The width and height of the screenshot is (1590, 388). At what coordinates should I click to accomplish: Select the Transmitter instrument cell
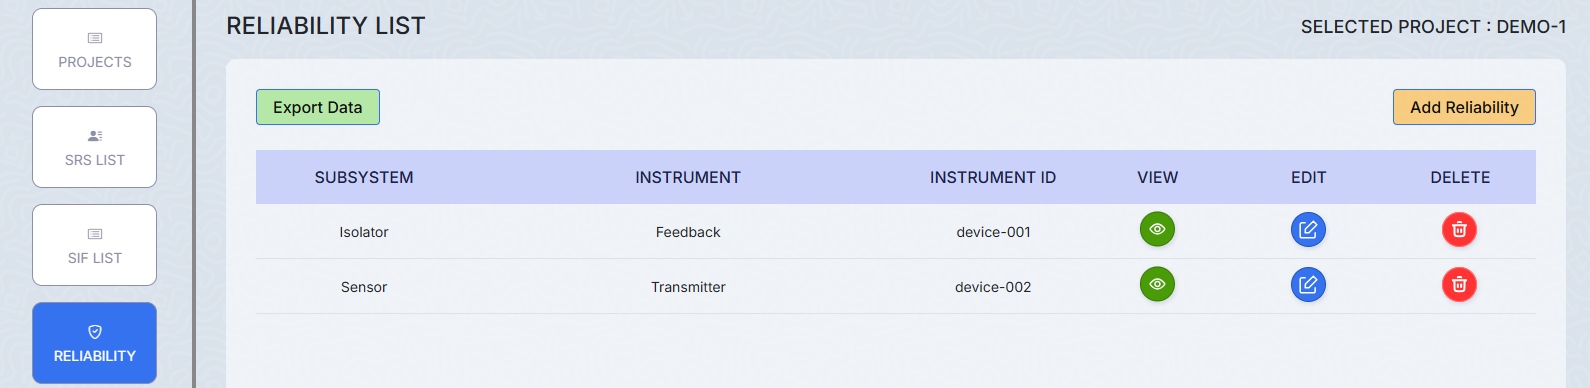coord(688,287)
